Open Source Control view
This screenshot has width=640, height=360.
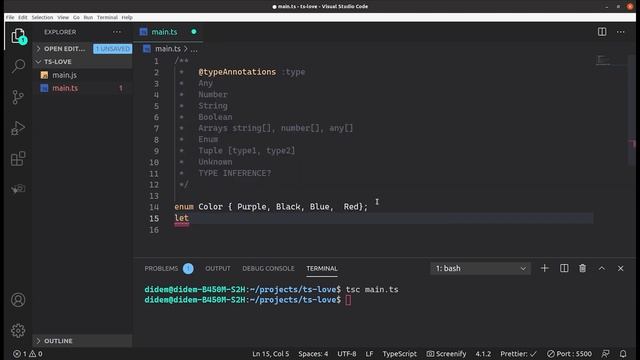[x=18, y=97]
